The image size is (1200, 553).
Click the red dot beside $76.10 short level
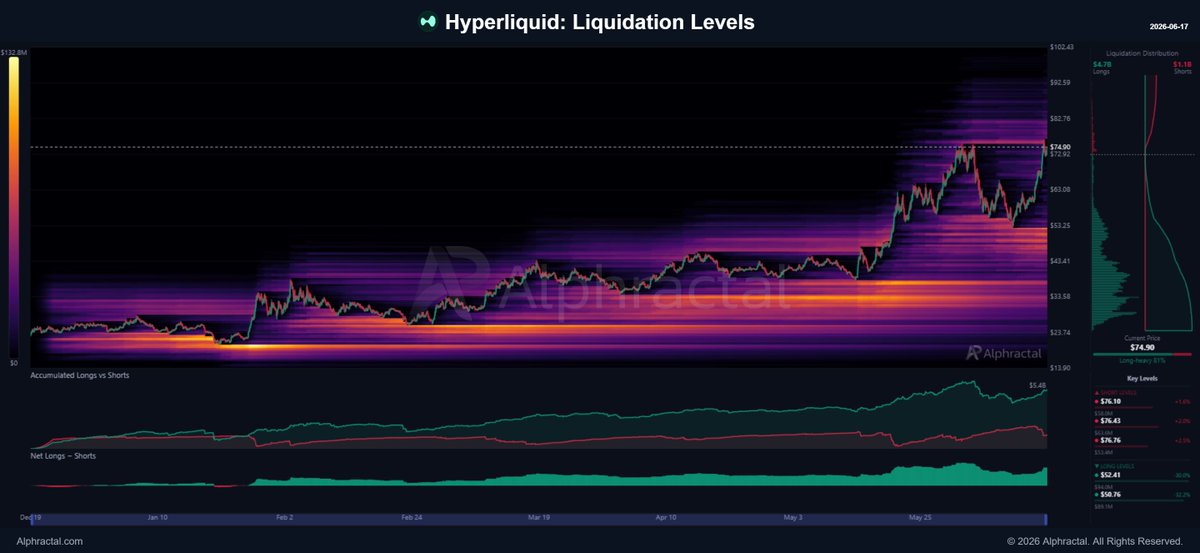tap(1097, 401)
